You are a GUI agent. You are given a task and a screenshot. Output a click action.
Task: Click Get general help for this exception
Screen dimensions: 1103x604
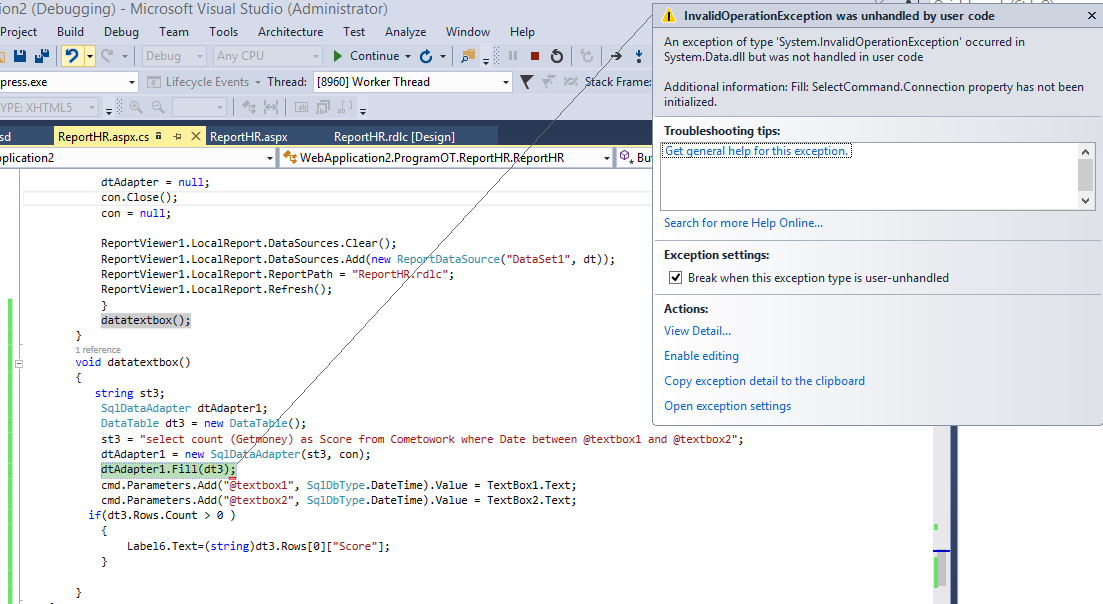[757, 151]
